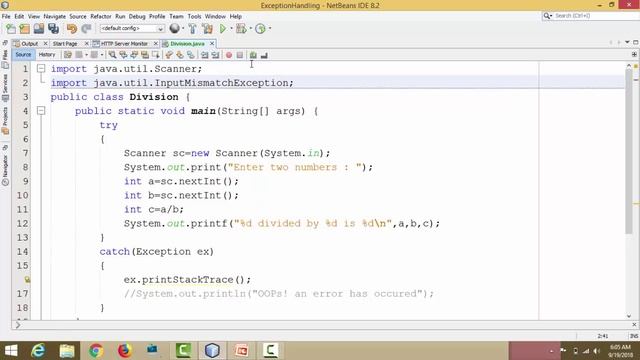
Task: Click the editor split handle above scrollbar
Action: tap(634, 54)
